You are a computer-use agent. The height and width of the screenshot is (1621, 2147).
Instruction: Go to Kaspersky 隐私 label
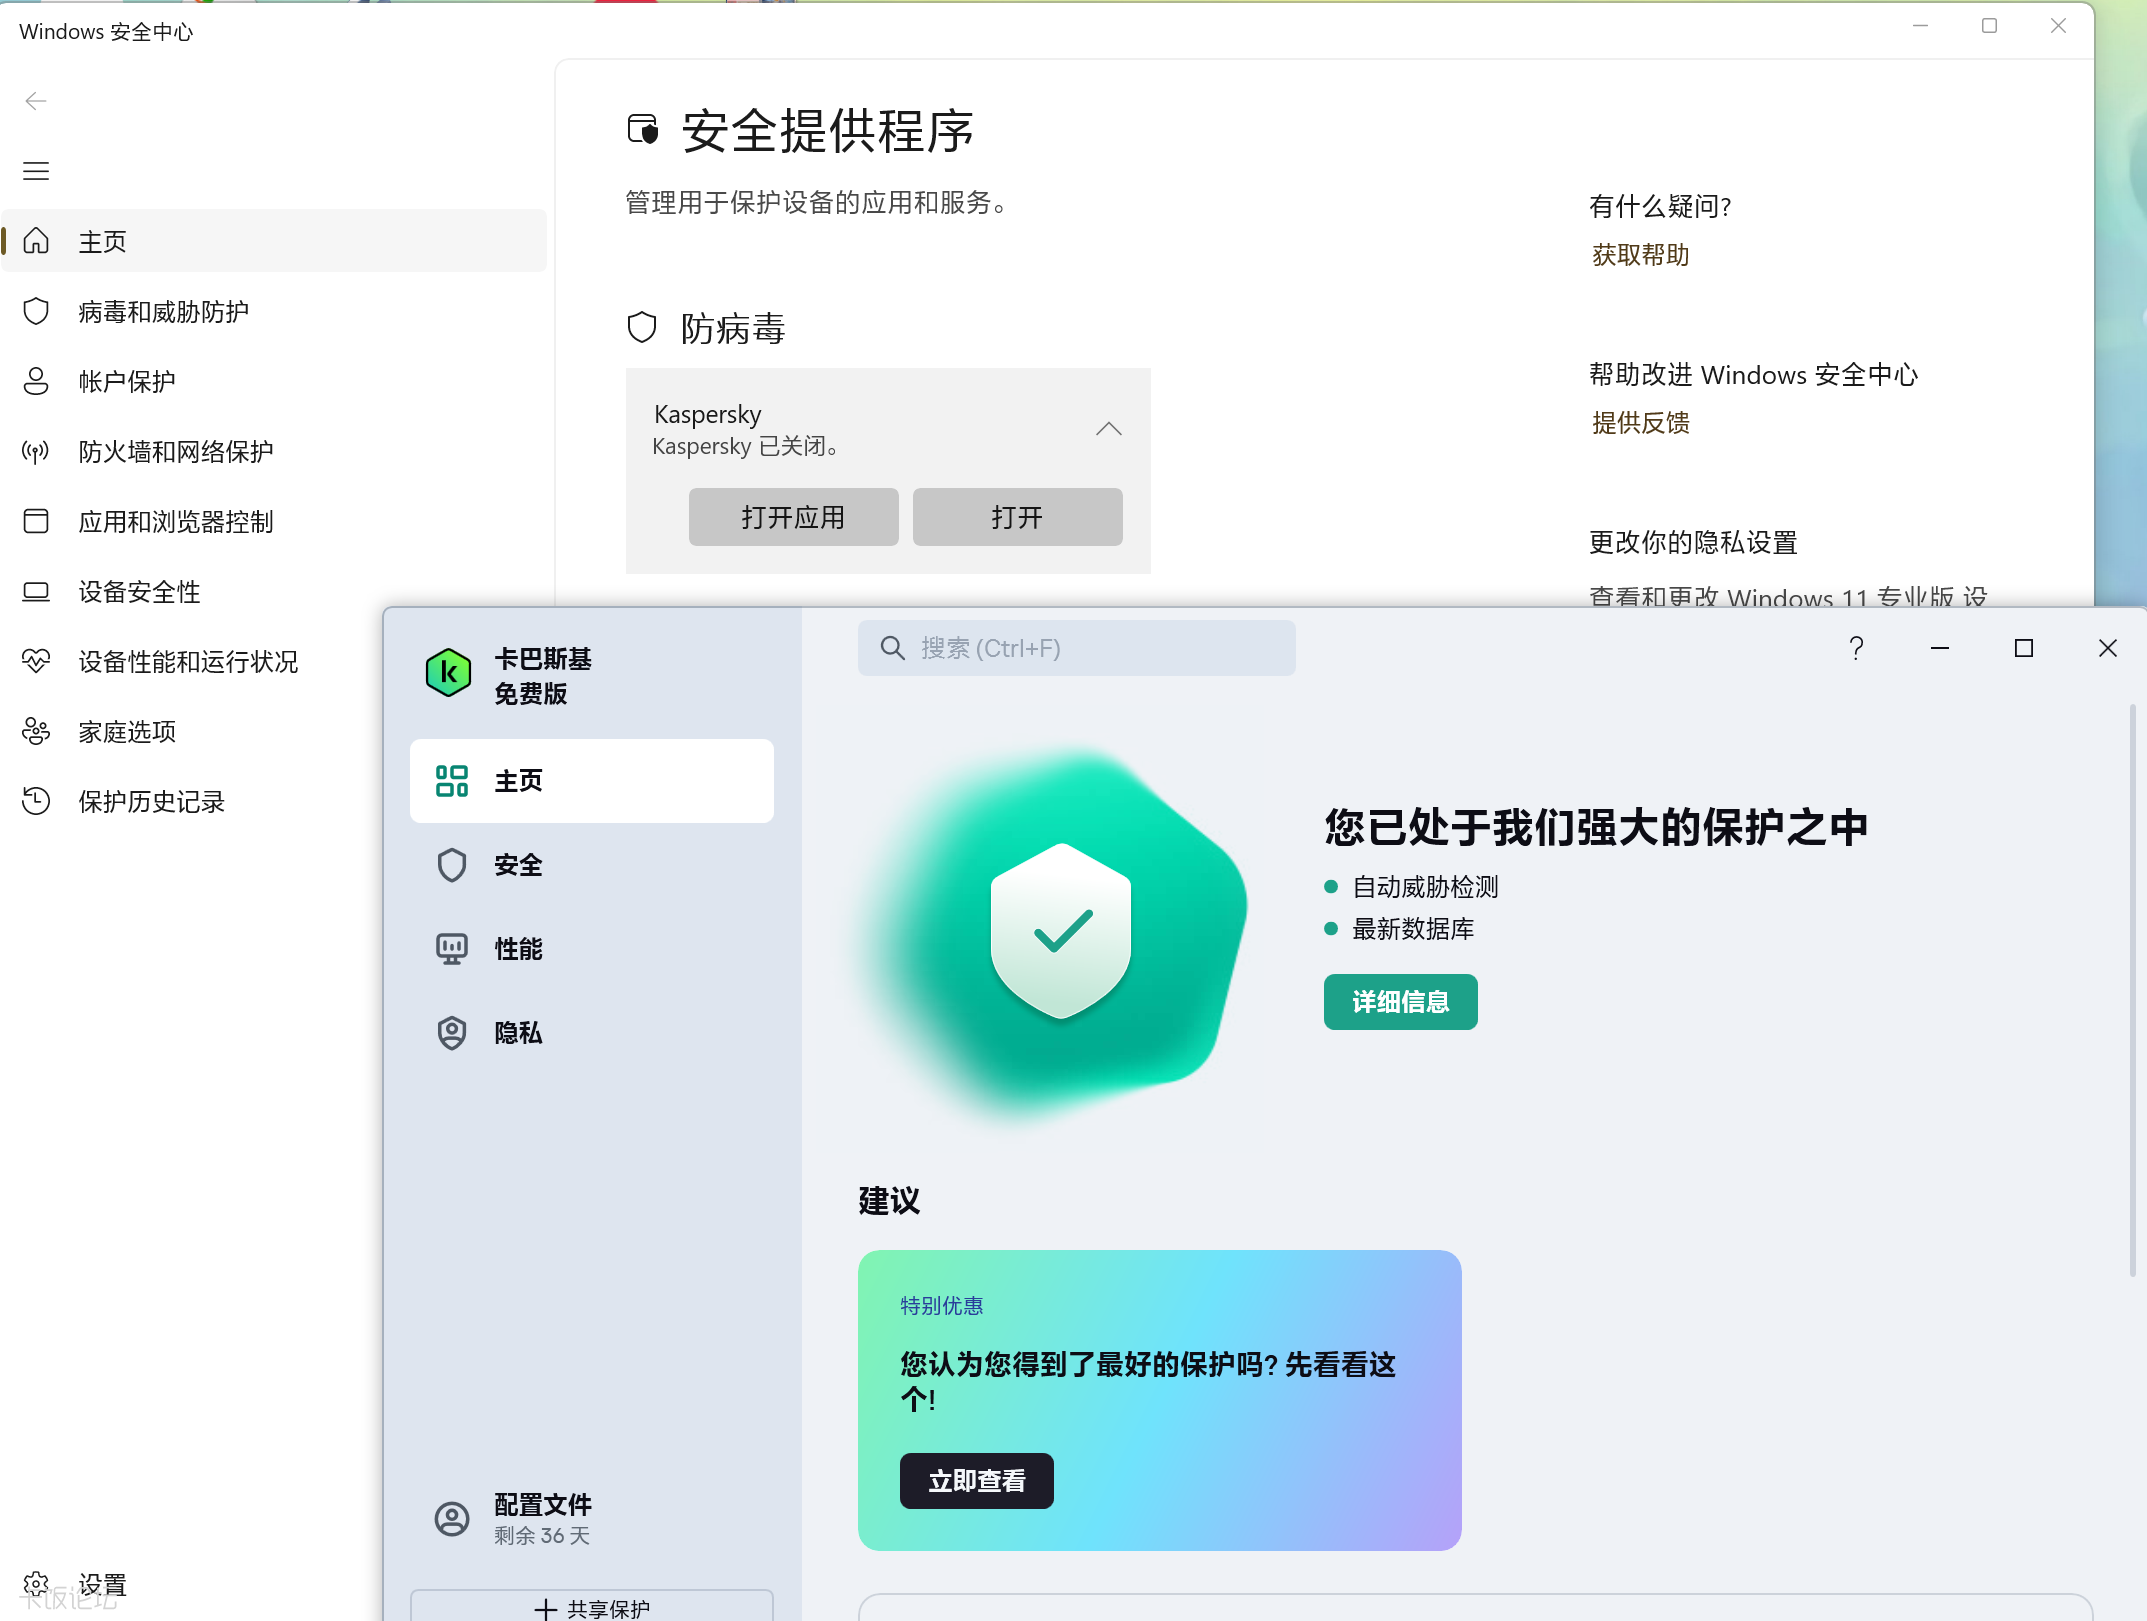[518, 1033]
